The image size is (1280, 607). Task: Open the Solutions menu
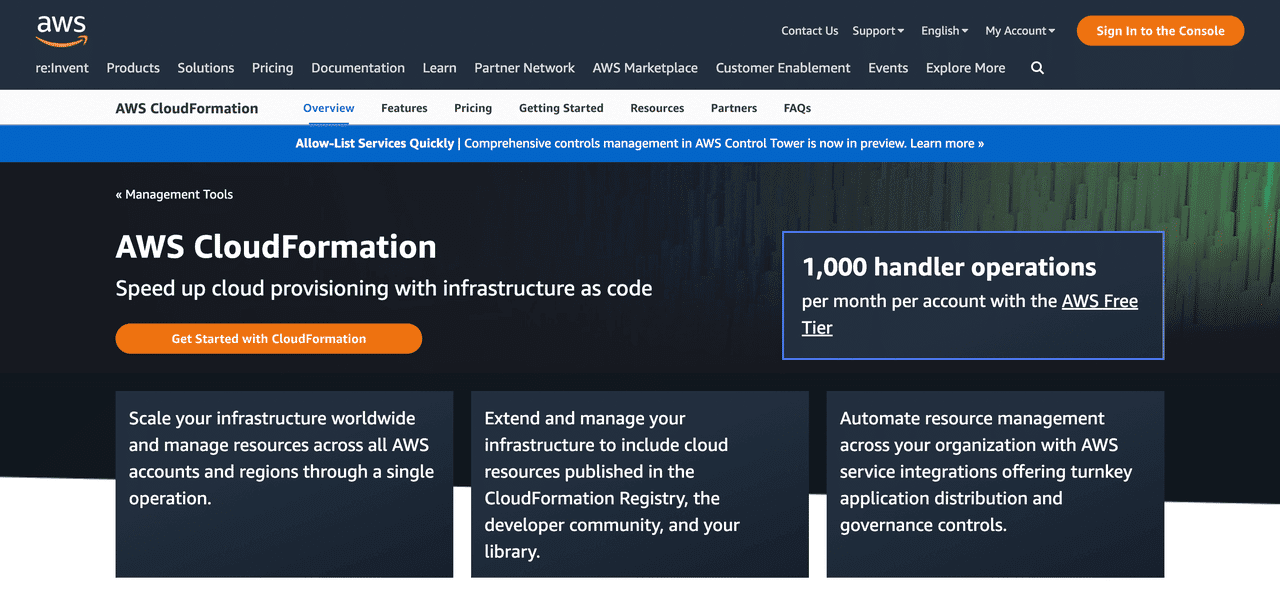coord(206,68)
